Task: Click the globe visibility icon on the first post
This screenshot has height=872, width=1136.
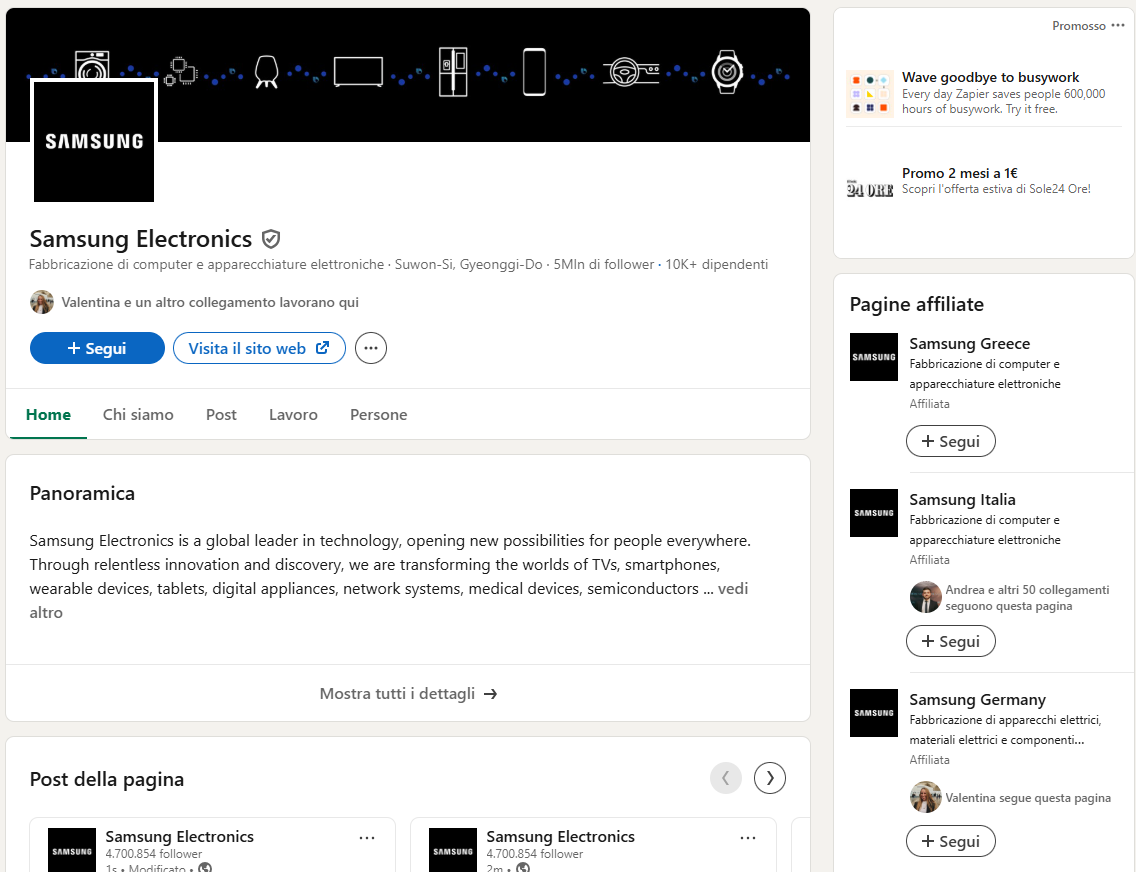Action: (x=203, y=868)
